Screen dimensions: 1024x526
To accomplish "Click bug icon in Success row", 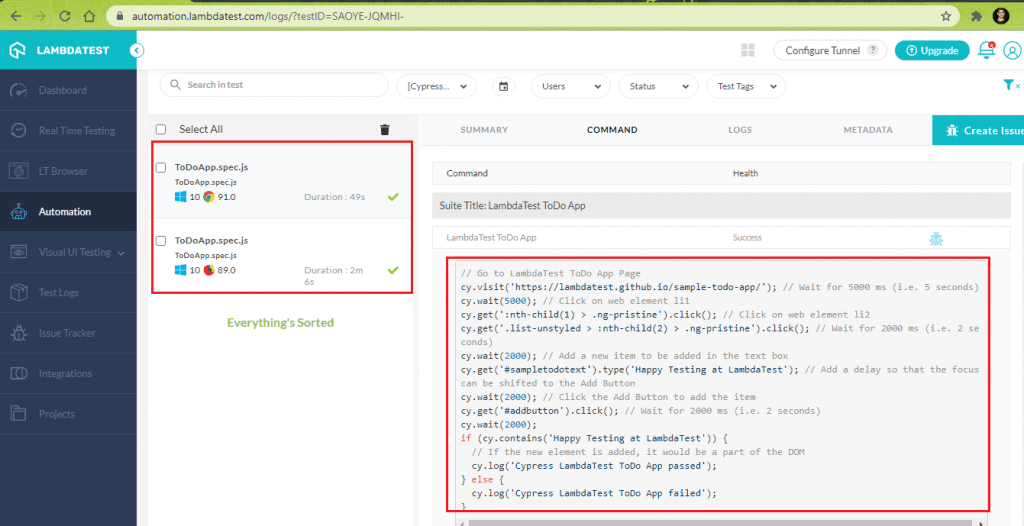I will [935, 238].
